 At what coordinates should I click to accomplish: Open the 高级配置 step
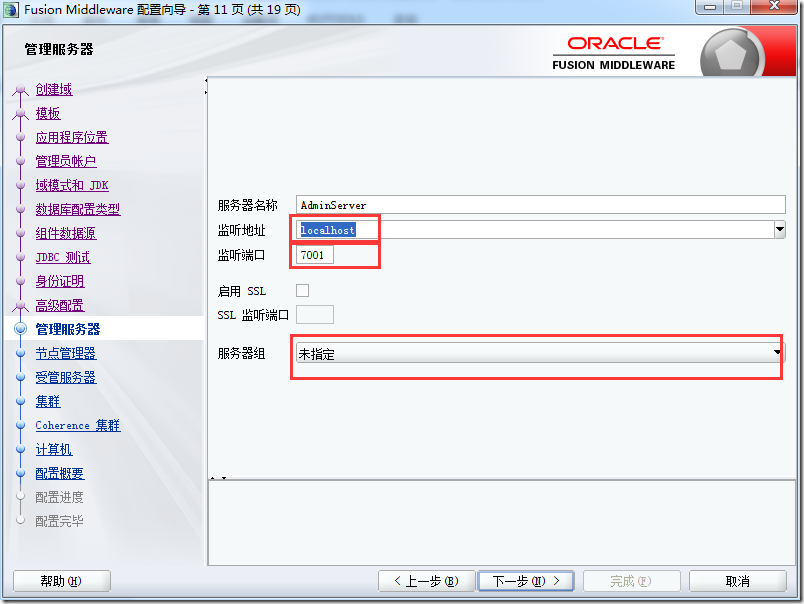click(x=60, y=306)
